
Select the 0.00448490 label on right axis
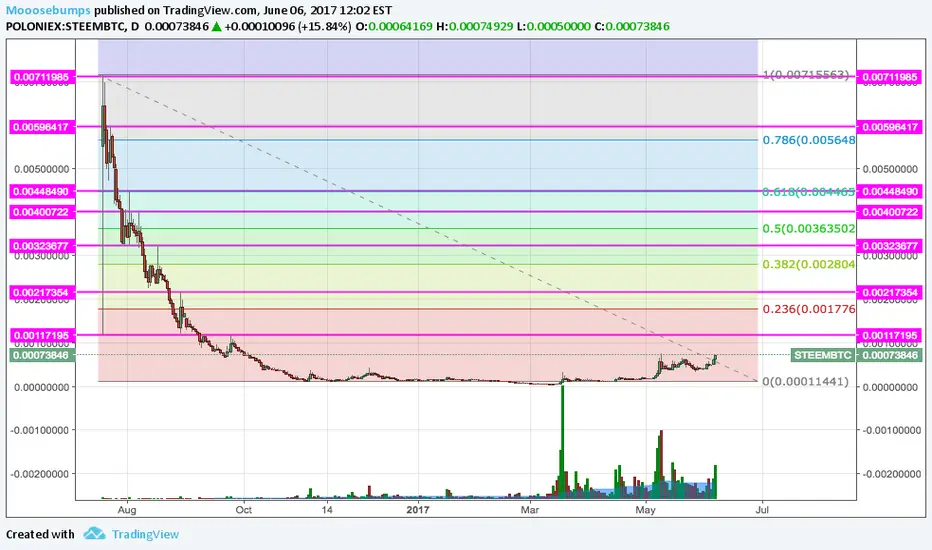[890, 191]
